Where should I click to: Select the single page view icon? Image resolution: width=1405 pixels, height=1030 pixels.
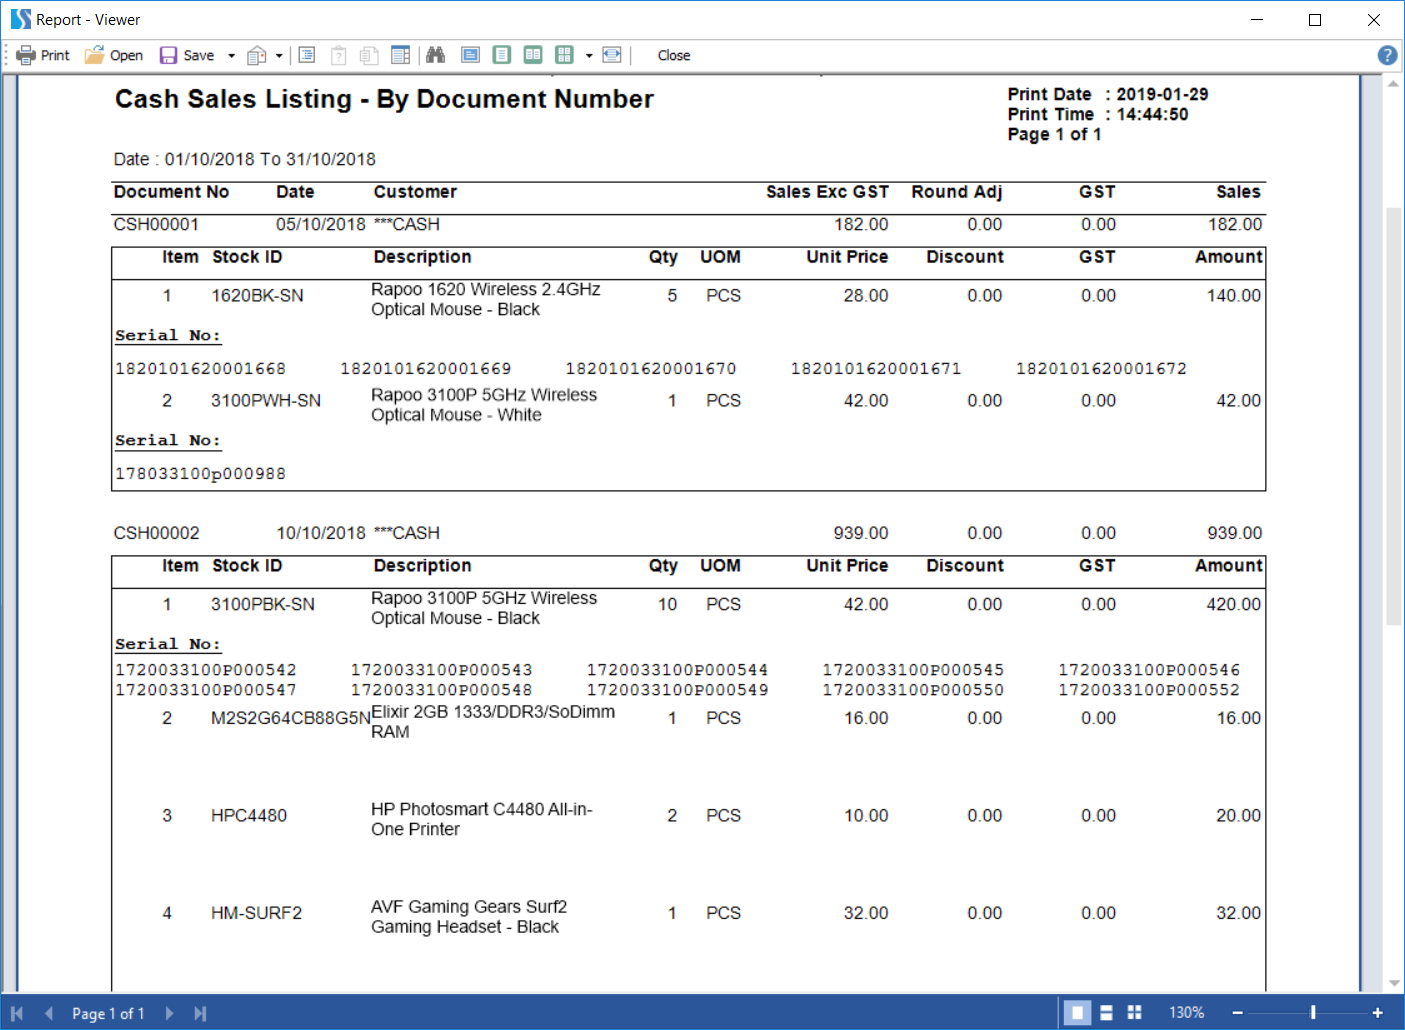(502, 55)
